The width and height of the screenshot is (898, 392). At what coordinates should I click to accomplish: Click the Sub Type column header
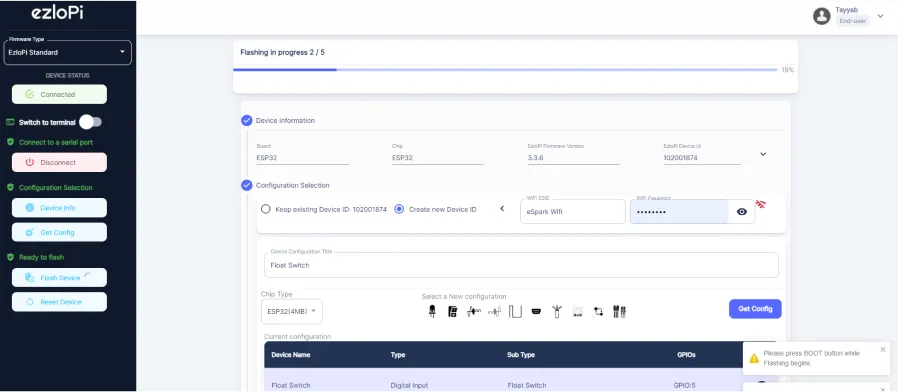(521, 355)
